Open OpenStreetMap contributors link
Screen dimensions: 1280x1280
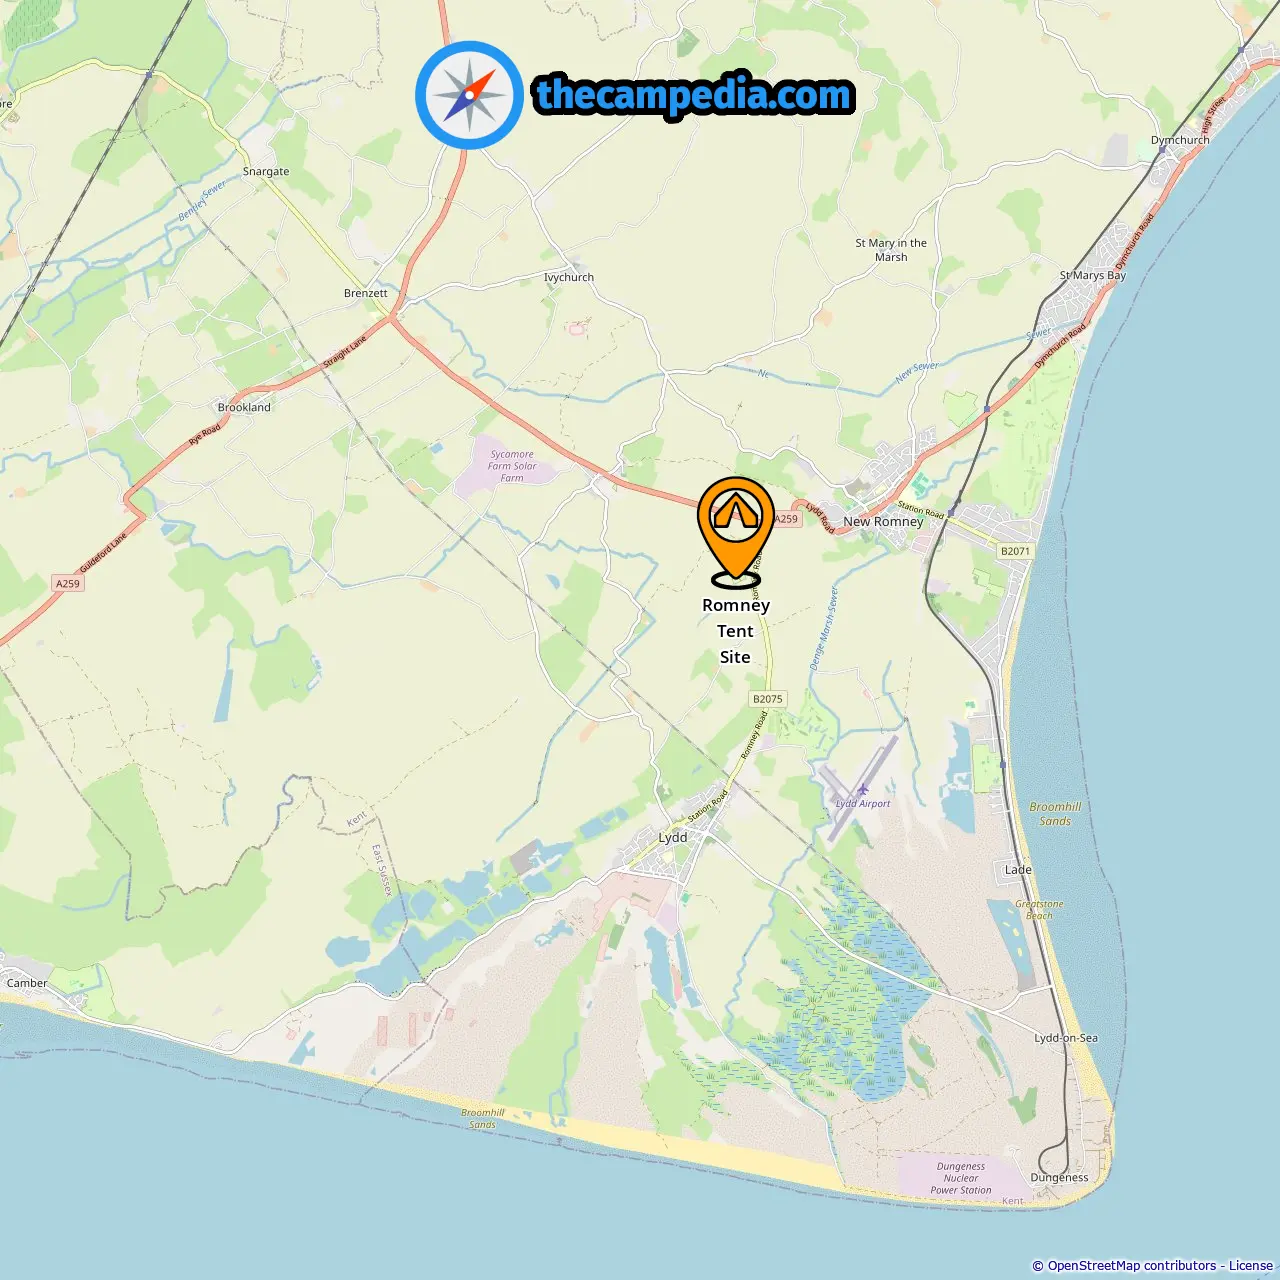[1132, 1266]
